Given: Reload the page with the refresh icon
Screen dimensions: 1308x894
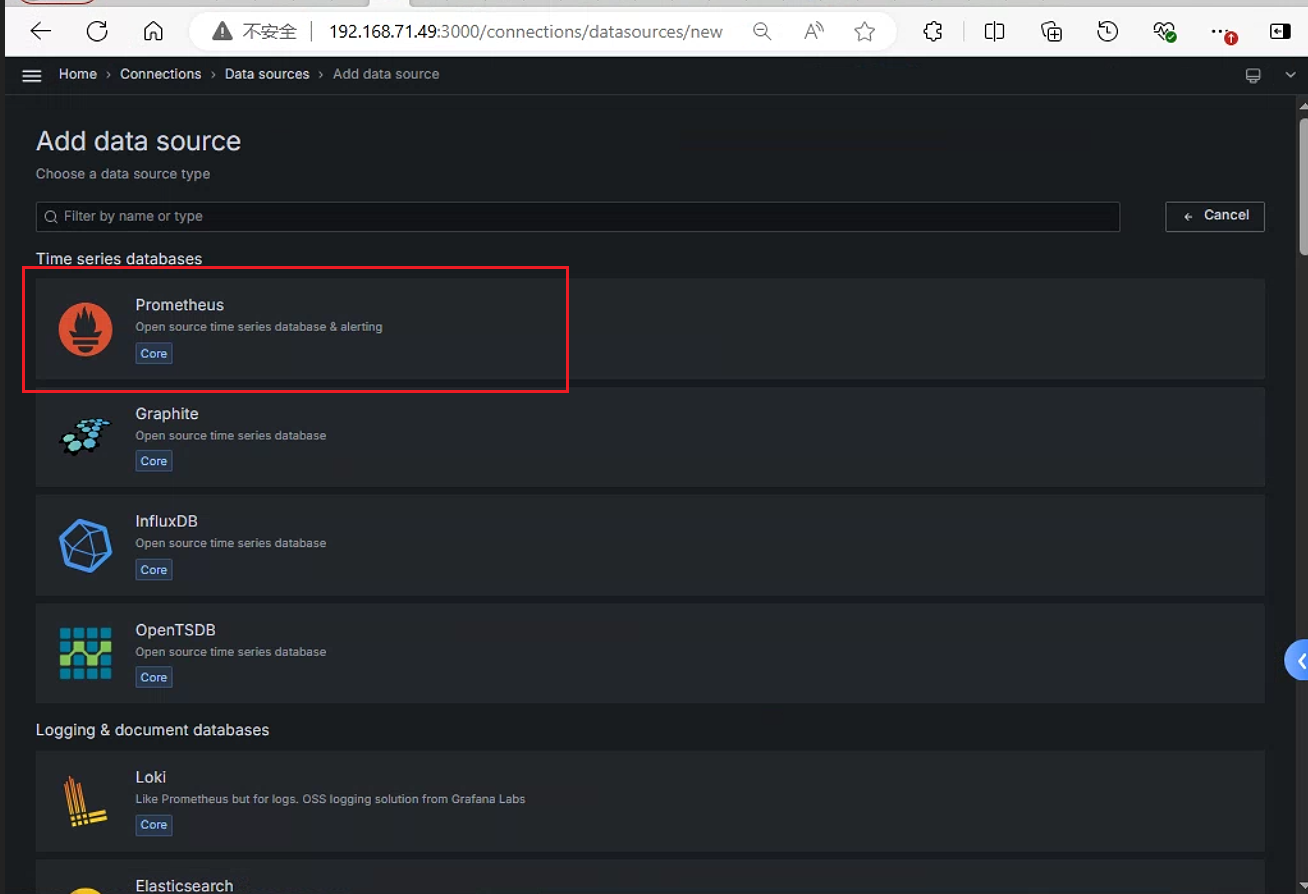Looking at the screenshot, I should click(x=97, y=31).
